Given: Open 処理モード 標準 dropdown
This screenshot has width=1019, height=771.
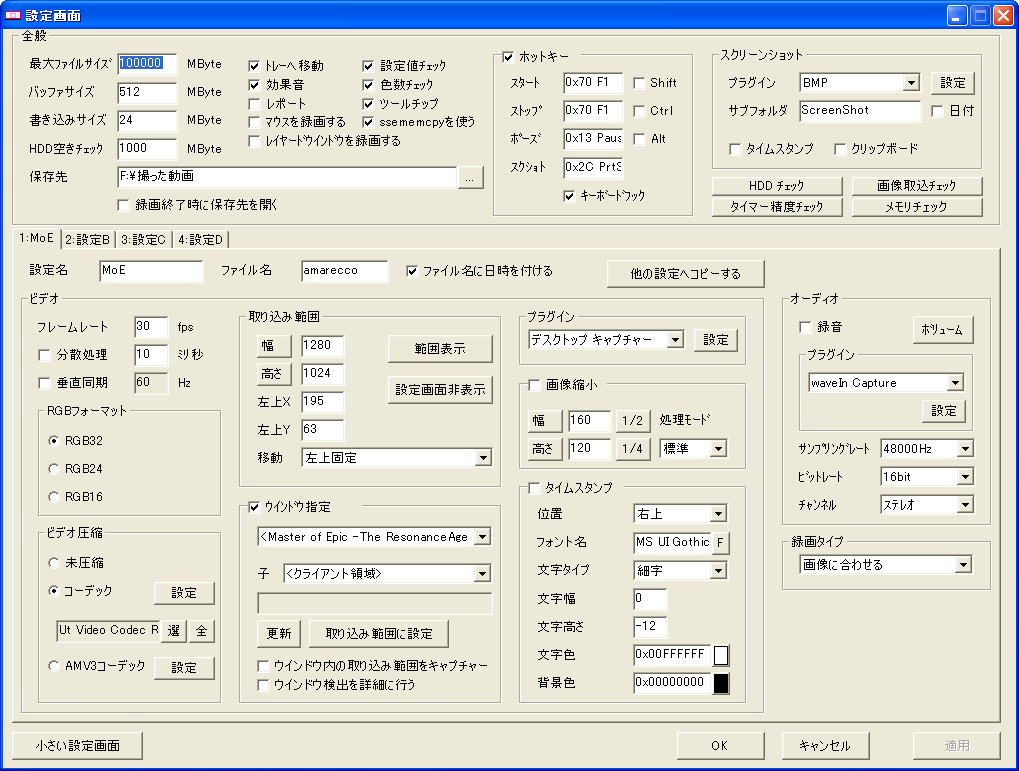Looking at the screenshot, I should (x=718, y=449).
